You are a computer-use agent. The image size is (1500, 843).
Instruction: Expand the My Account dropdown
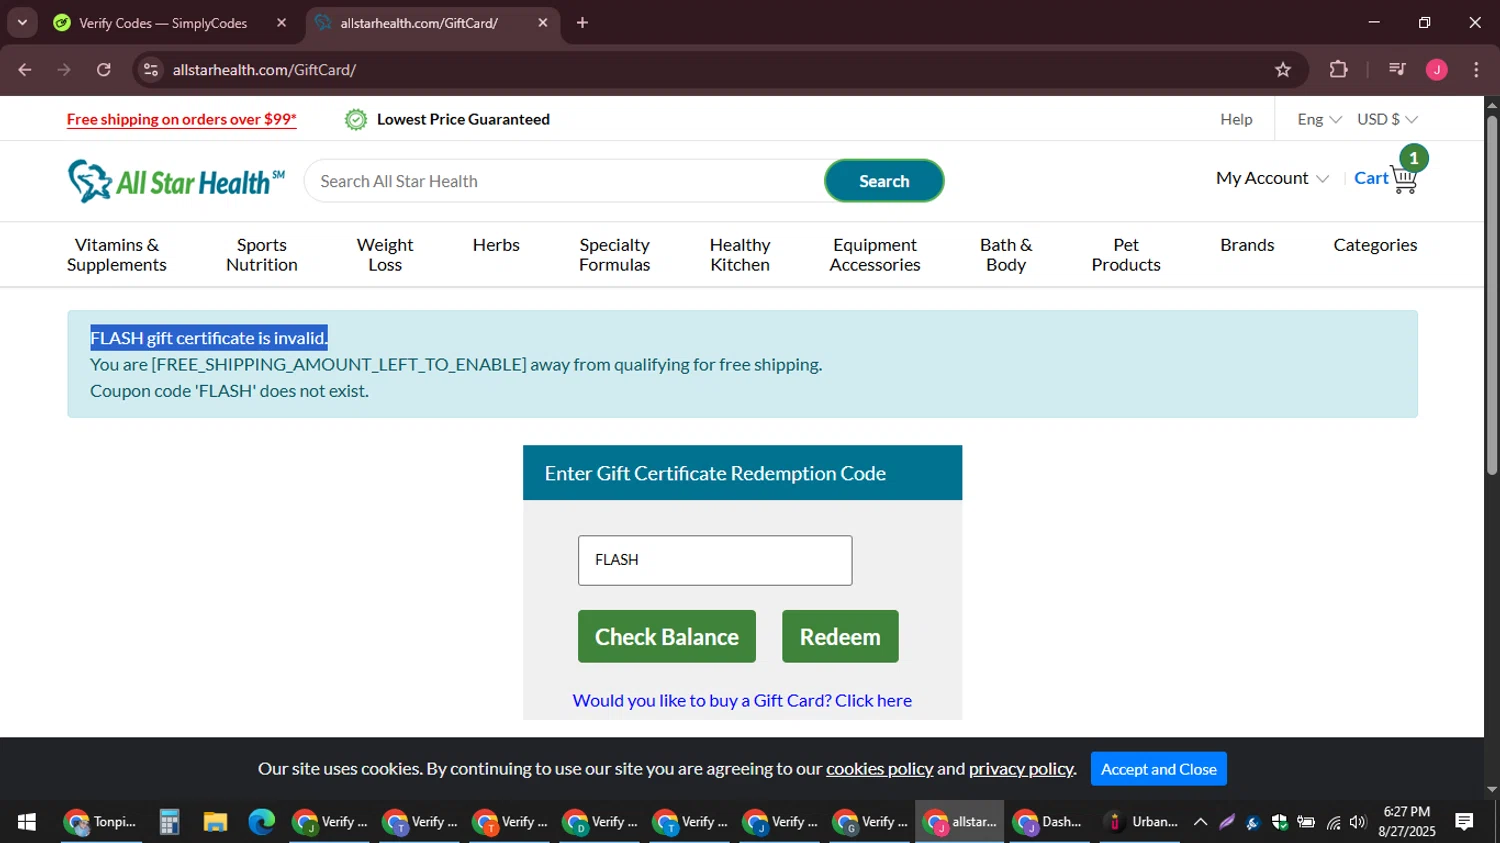click(x=1272, y=178)
